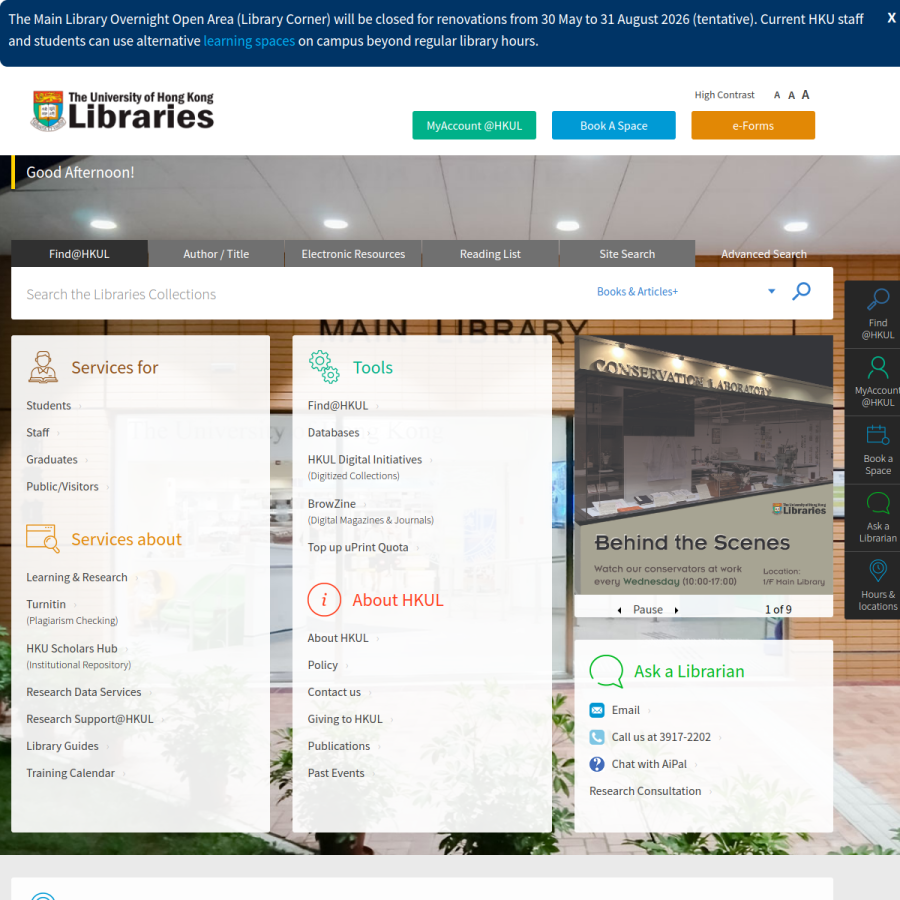Click the question mark icon beside AiPal
900x900 pixels.
pos(596,764)
